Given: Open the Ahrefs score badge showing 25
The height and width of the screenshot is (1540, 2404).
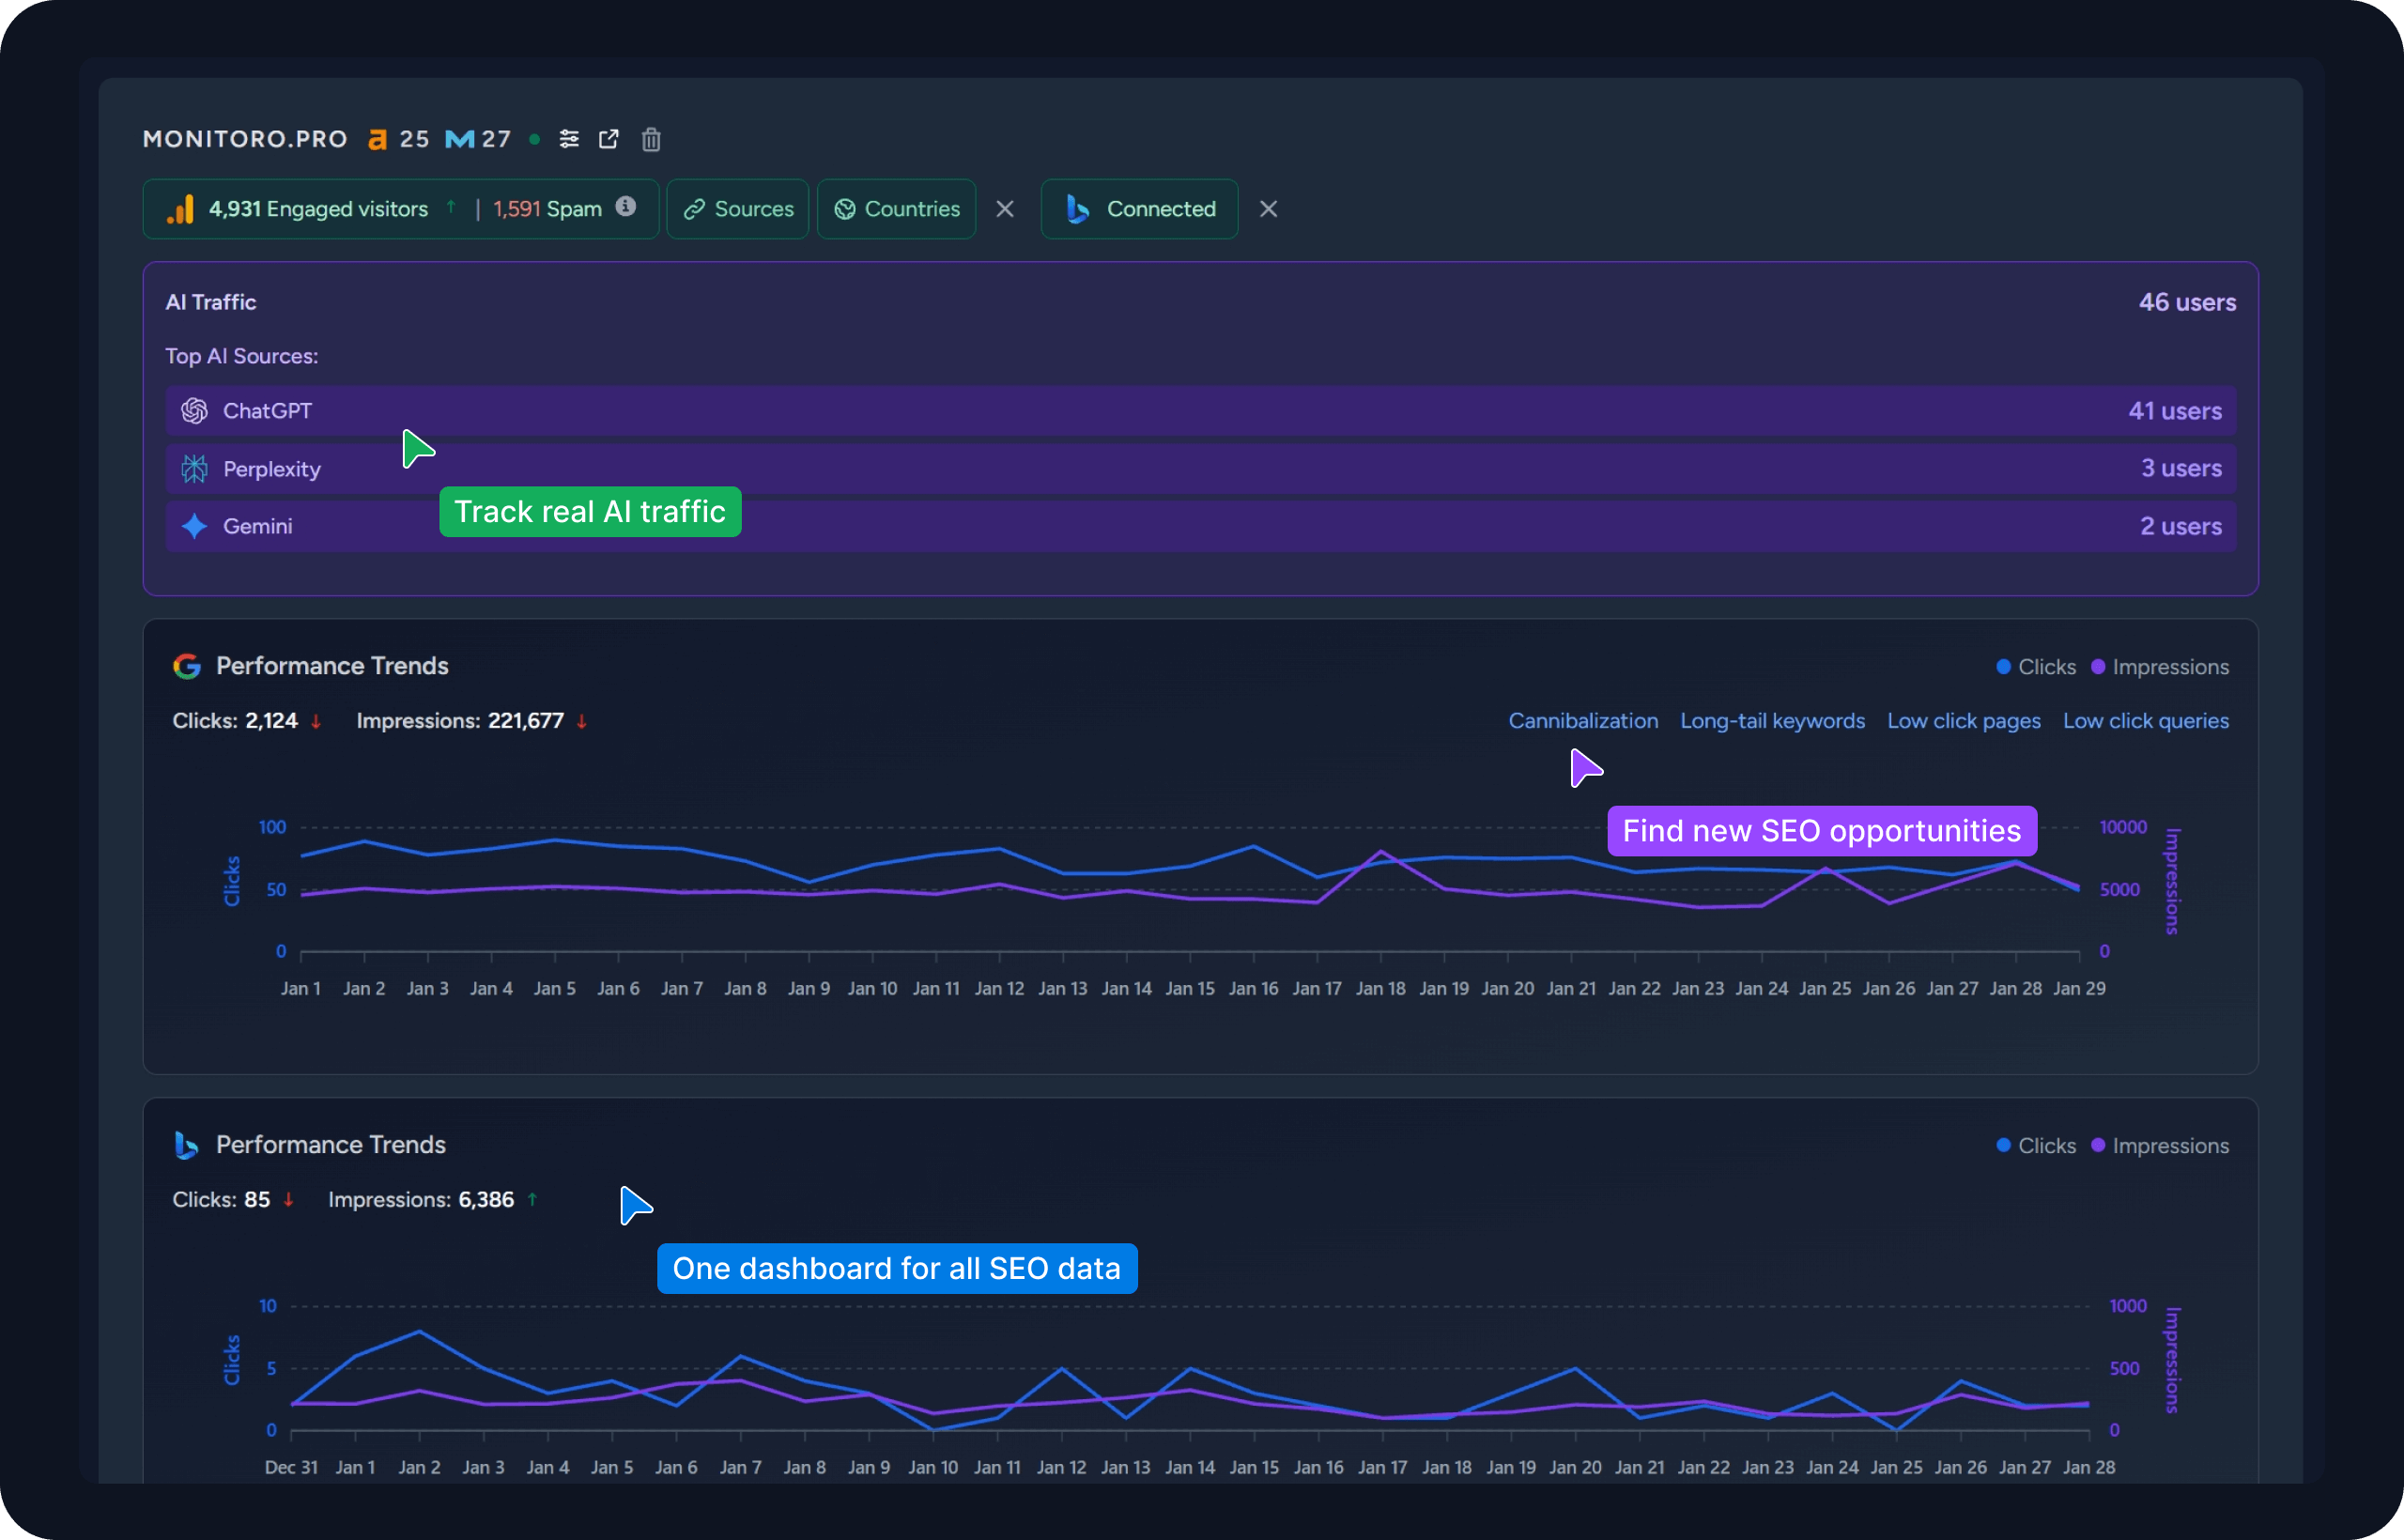Looking at the screenshot, I should pyautogui.click(x=397, y=139).
